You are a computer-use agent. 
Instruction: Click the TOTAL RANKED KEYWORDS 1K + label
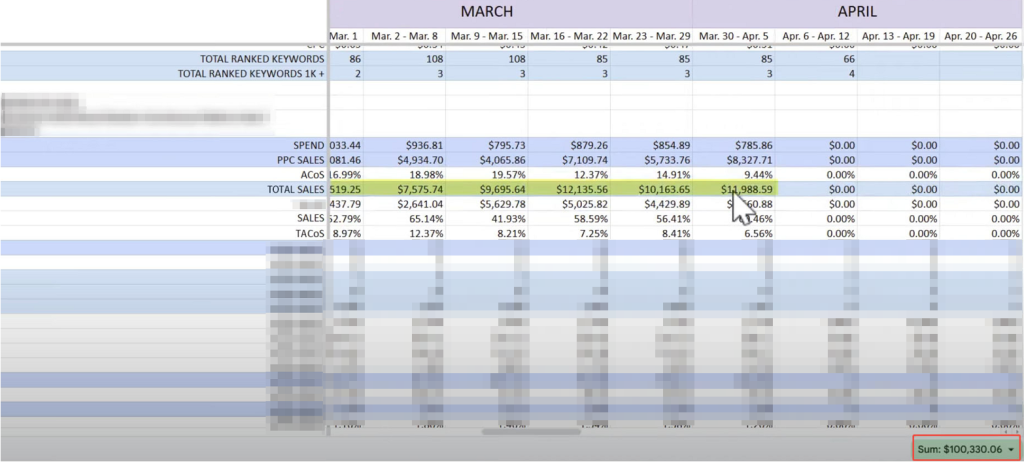pos(250,74)
